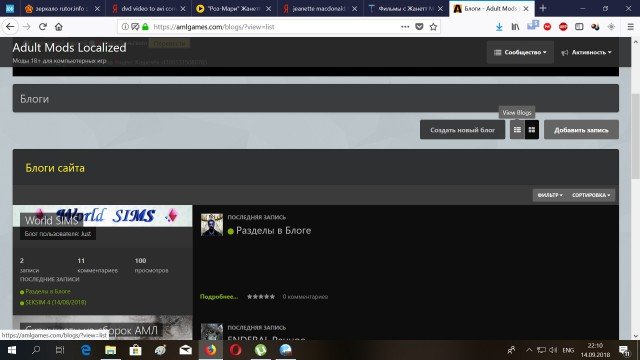640x360 pixels.
Task: Expand the Активность dropdown menu
Action: (586, 52)
